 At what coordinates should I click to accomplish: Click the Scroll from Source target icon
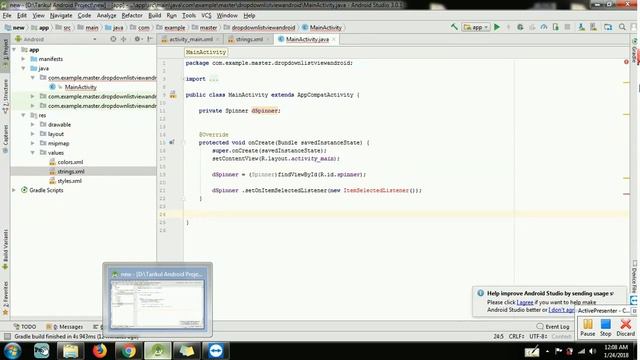[x=113, y=39]
